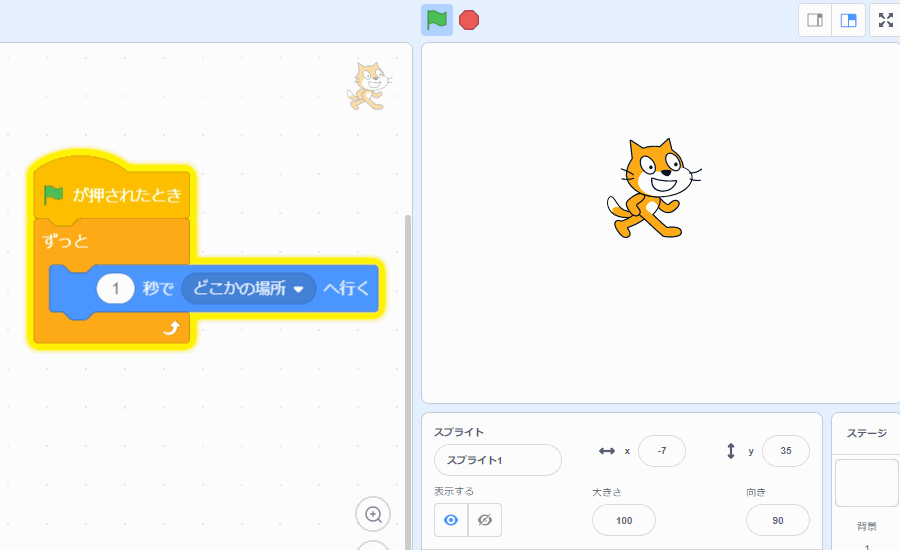This screenshot has width=900, height=550.
Task: Click the スプライト panel heading
Action: point(459,432)
